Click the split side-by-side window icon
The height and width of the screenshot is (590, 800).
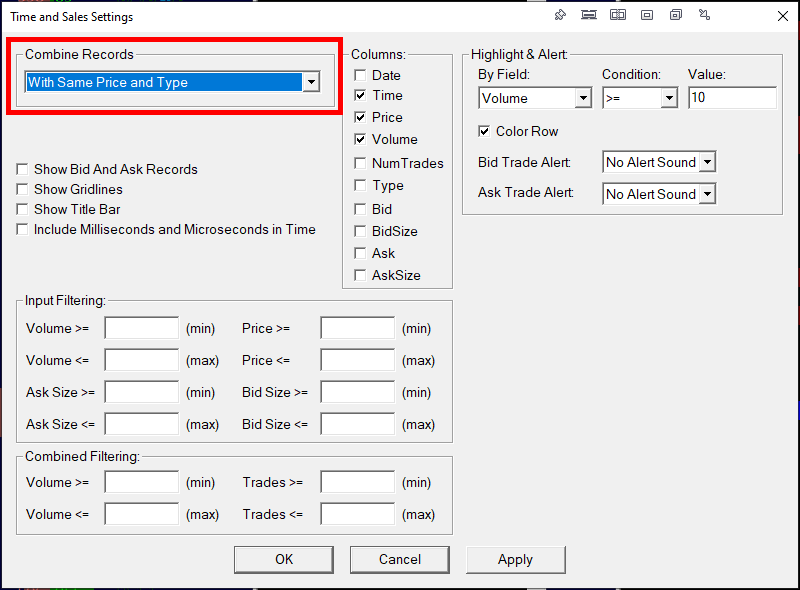[618, 16]
